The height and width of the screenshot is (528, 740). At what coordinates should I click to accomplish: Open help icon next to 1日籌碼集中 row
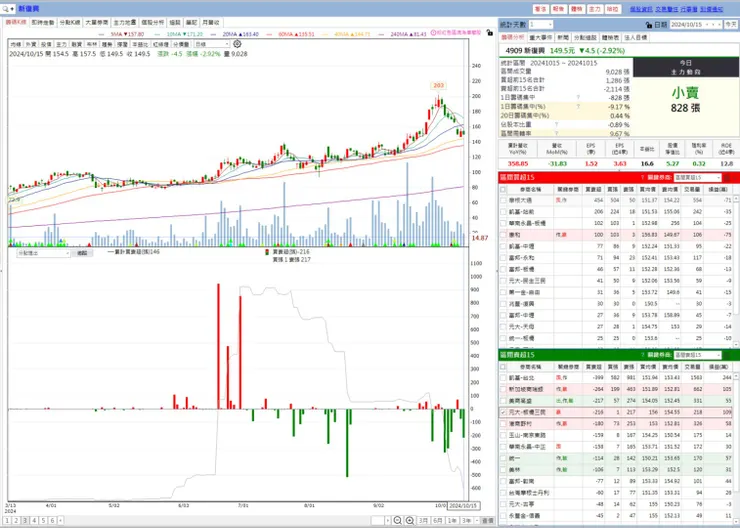(578, 98)
